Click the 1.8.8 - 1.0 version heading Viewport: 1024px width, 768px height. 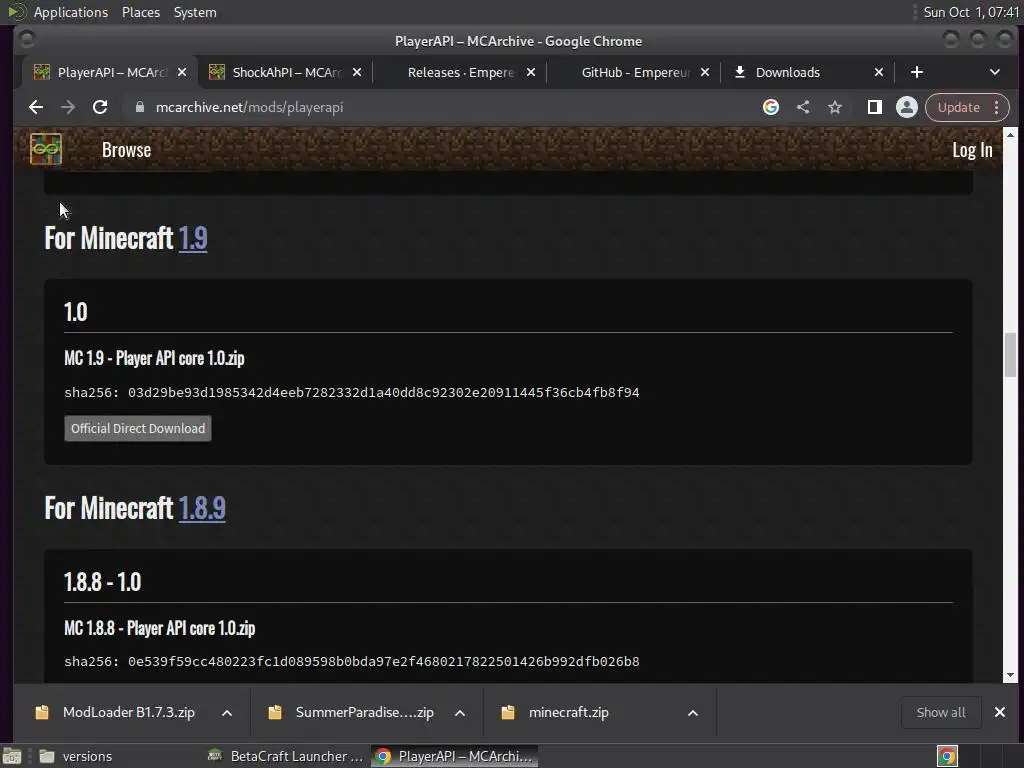click(103, 582)
